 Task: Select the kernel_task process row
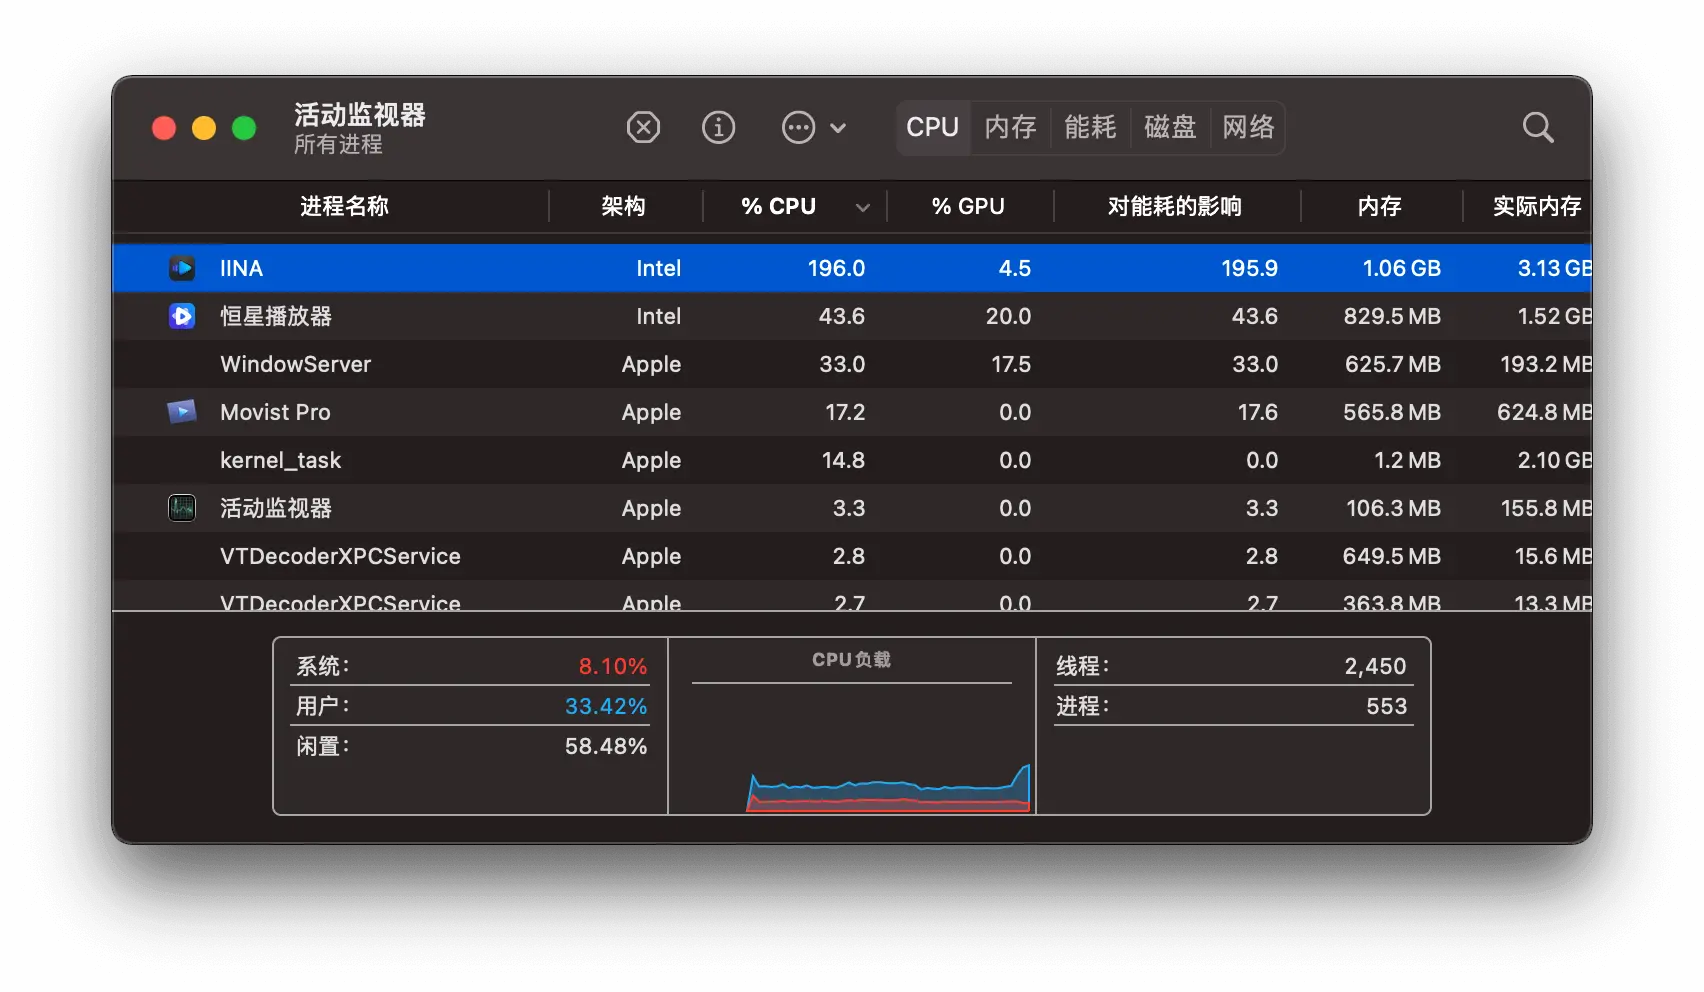click(852, 460)
